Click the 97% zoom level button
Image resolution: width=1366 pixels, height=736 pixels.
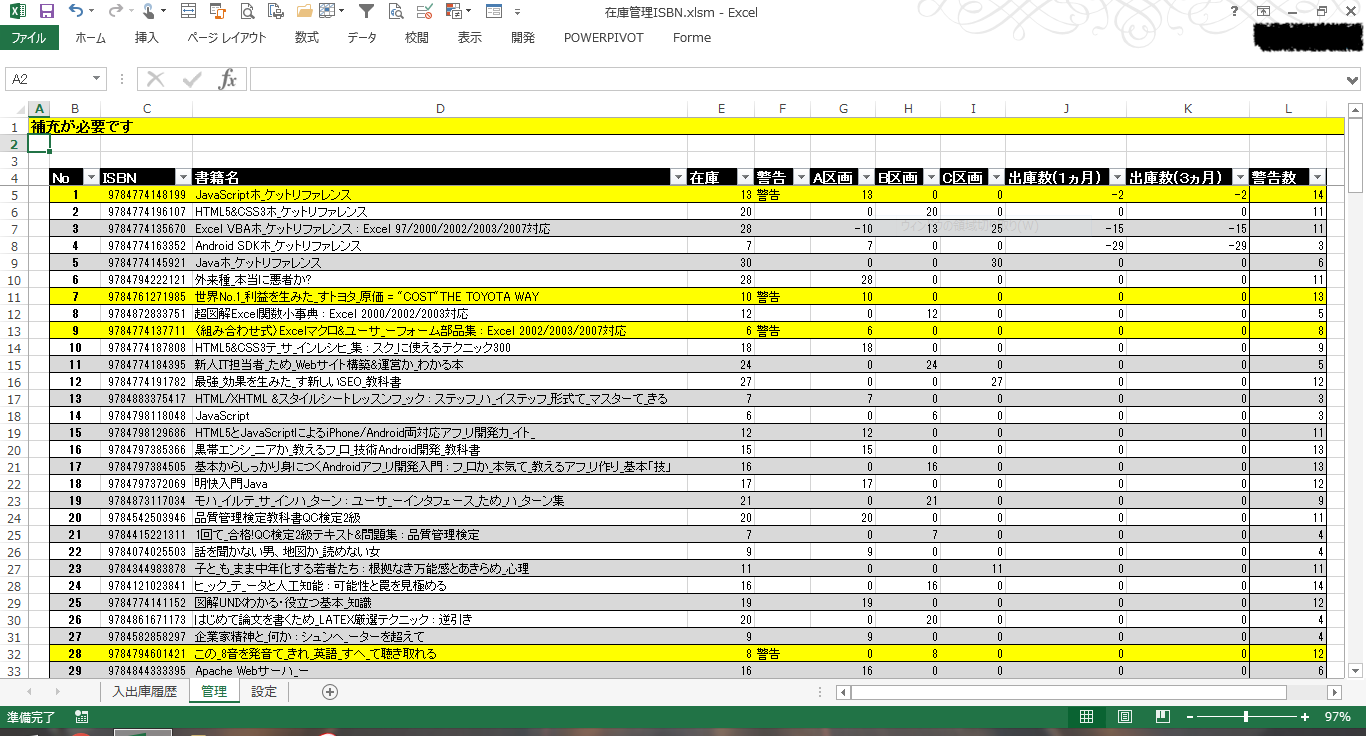(1337, 717)
